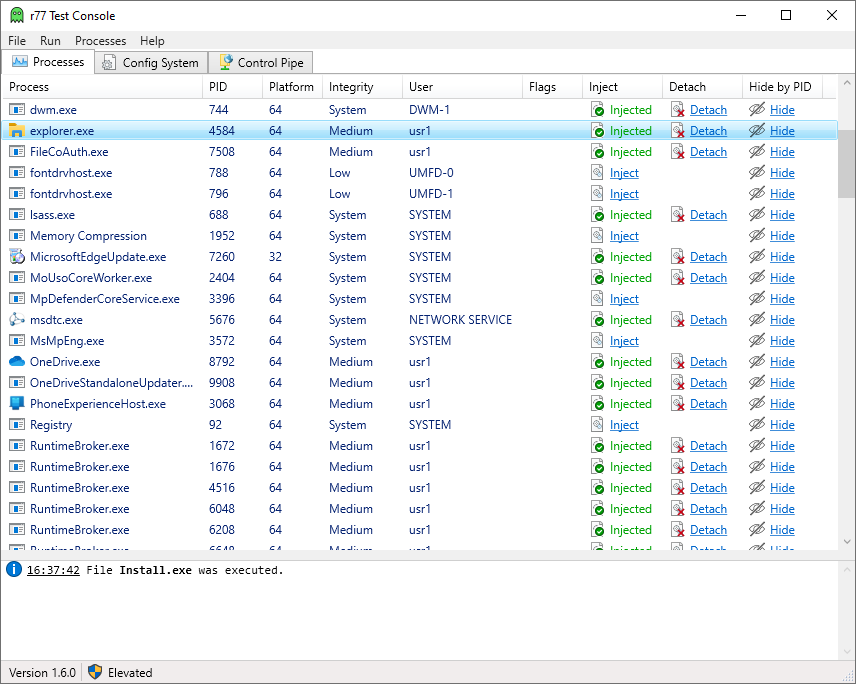Toggle hide eye icon for msdtc.exe

pos(757,319)
